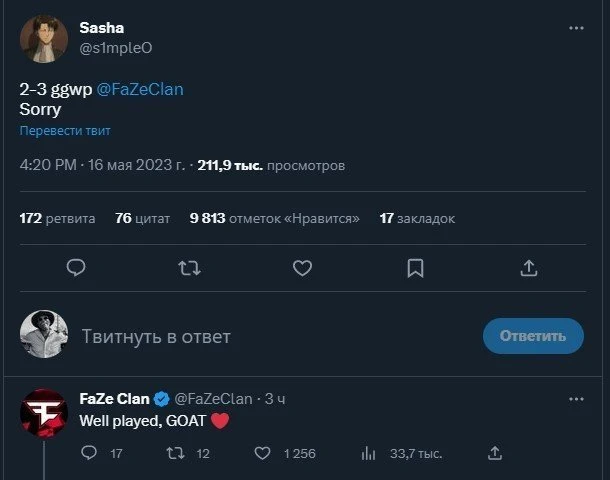This screenshot has height=480, width=610.
Task: Open more options on the FaZe Clan reply
Action: pos(576,399)
